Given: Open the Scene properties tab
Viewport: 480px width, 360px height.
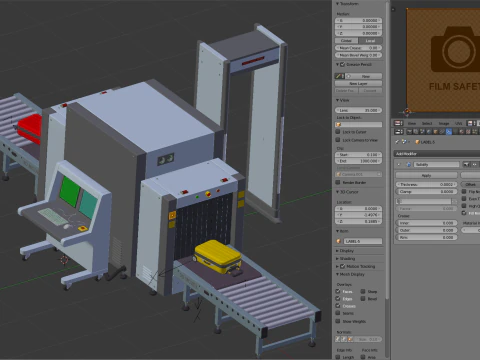Looking at the screenshot, I should click(x=422, y=131).
